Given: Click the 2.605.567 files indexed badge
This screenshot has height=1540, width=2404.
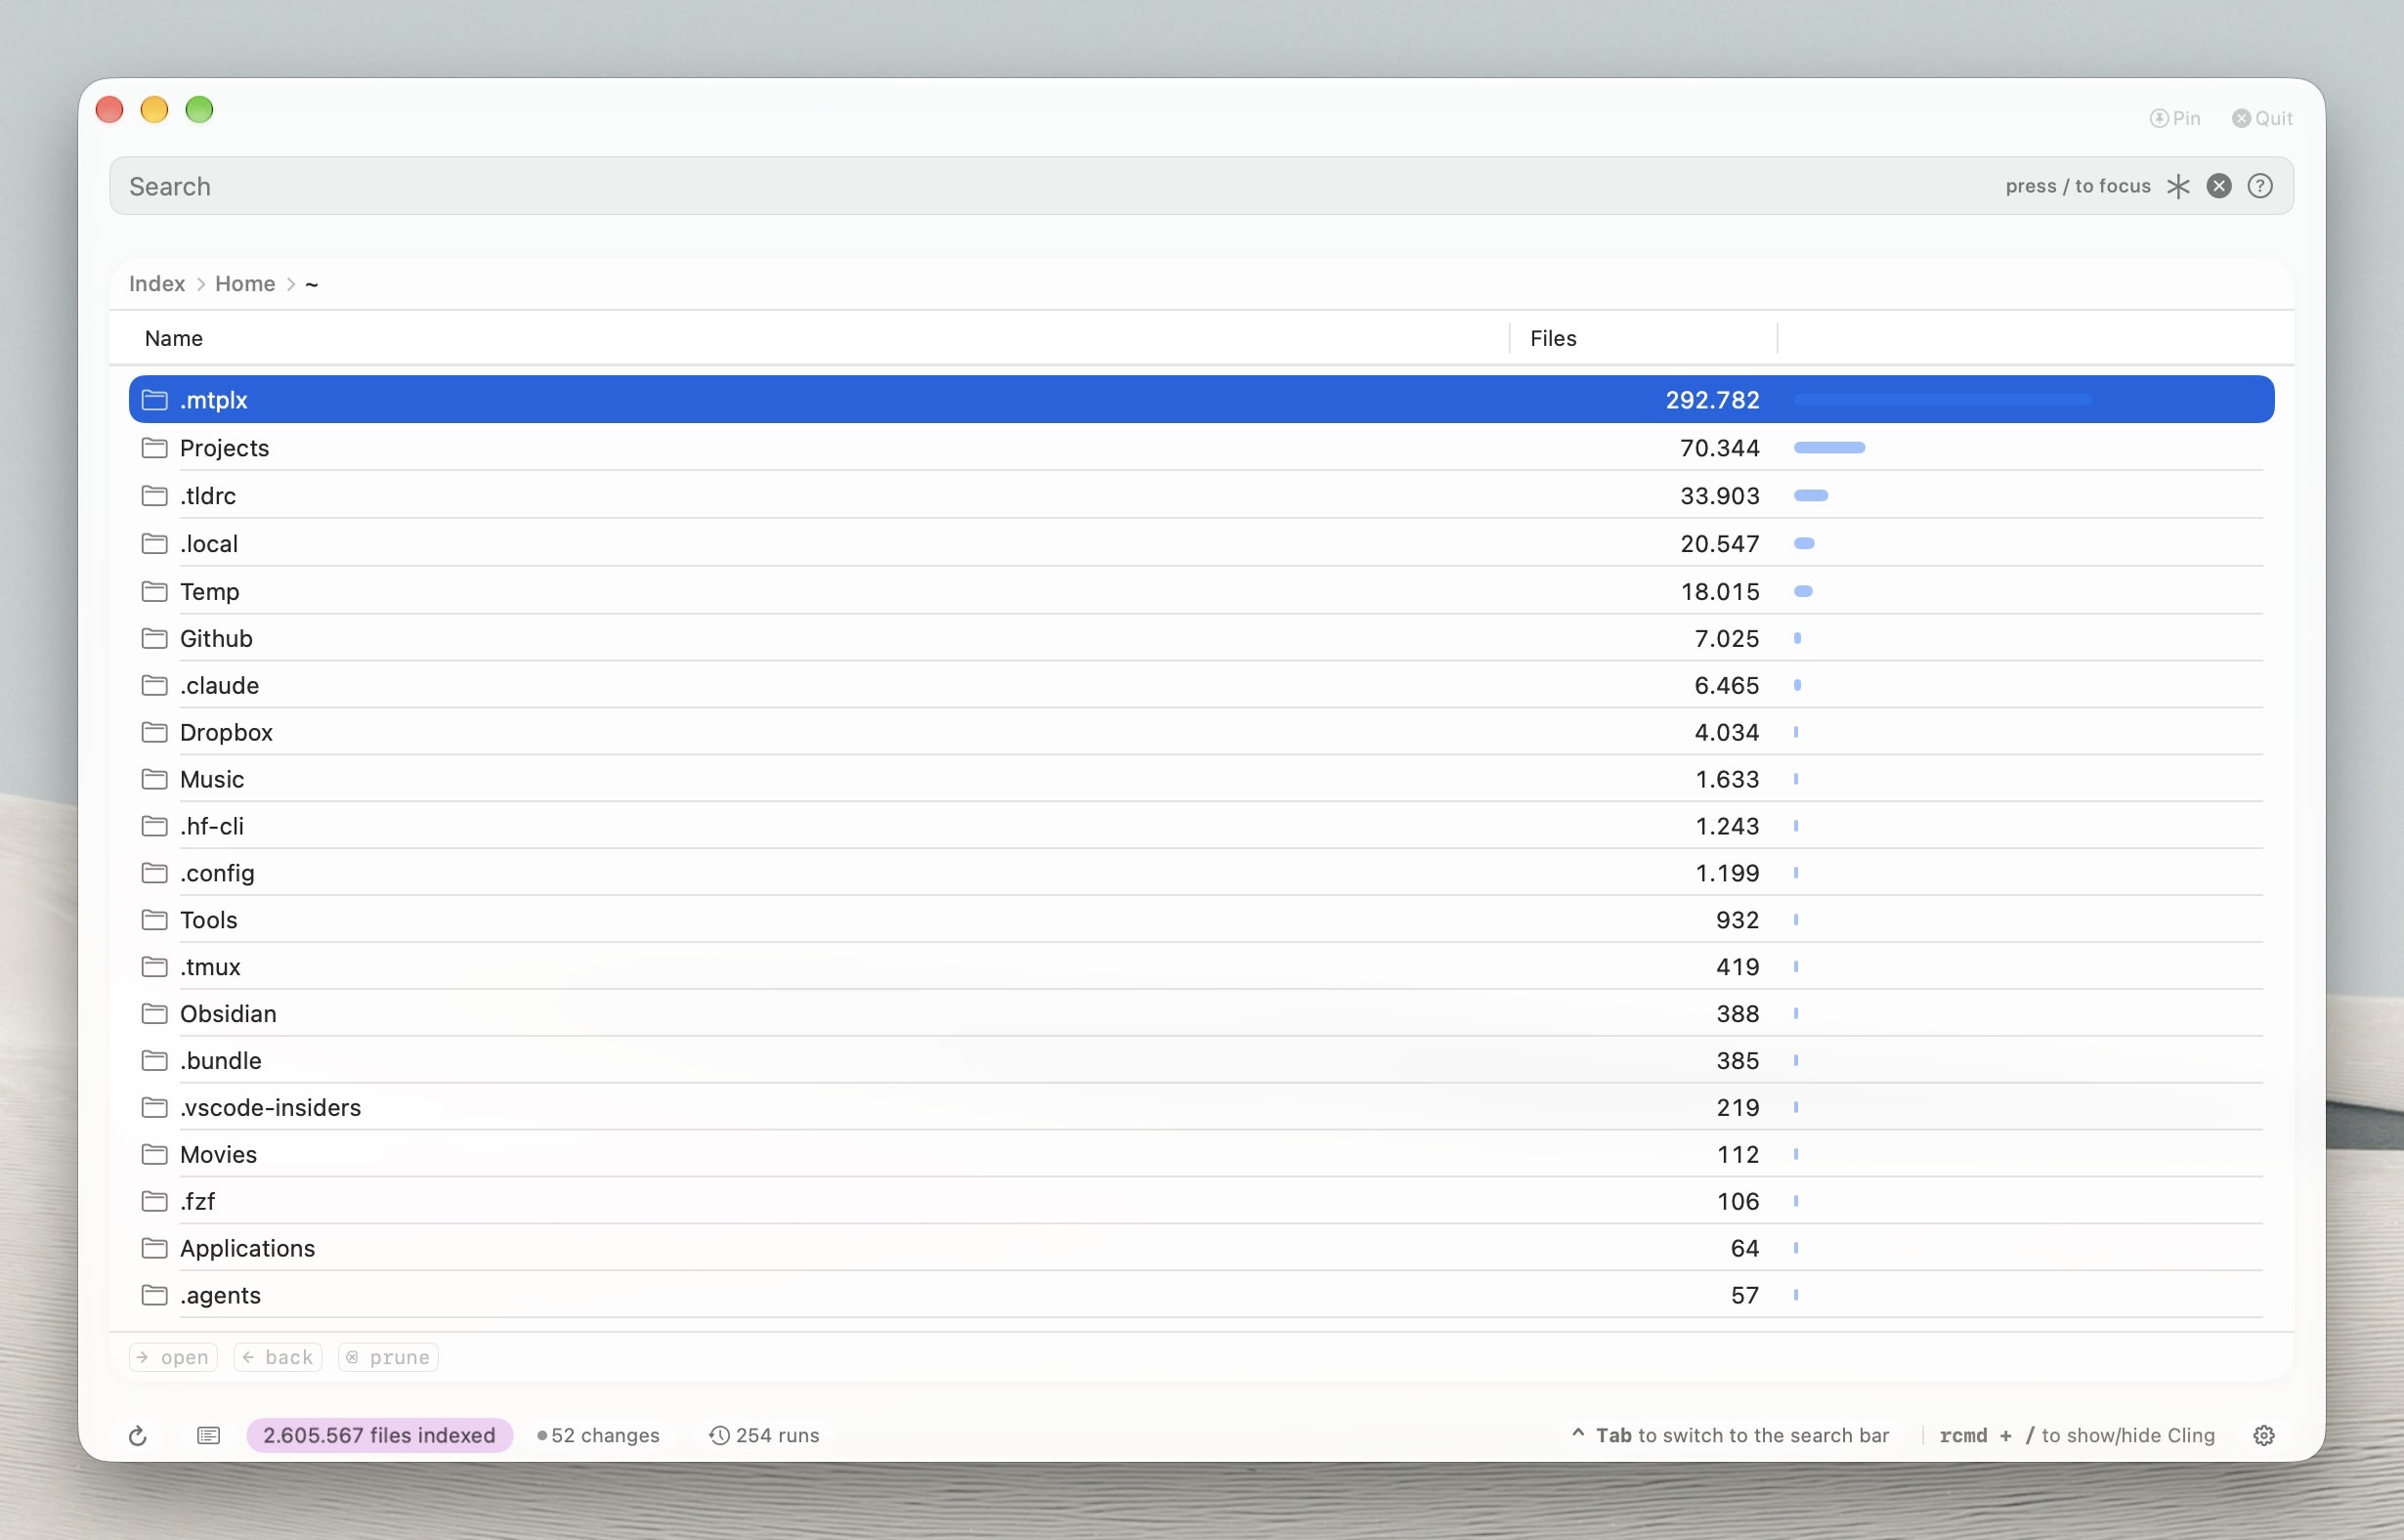Looking at the screenshot, I should [x=379, y=1435].
